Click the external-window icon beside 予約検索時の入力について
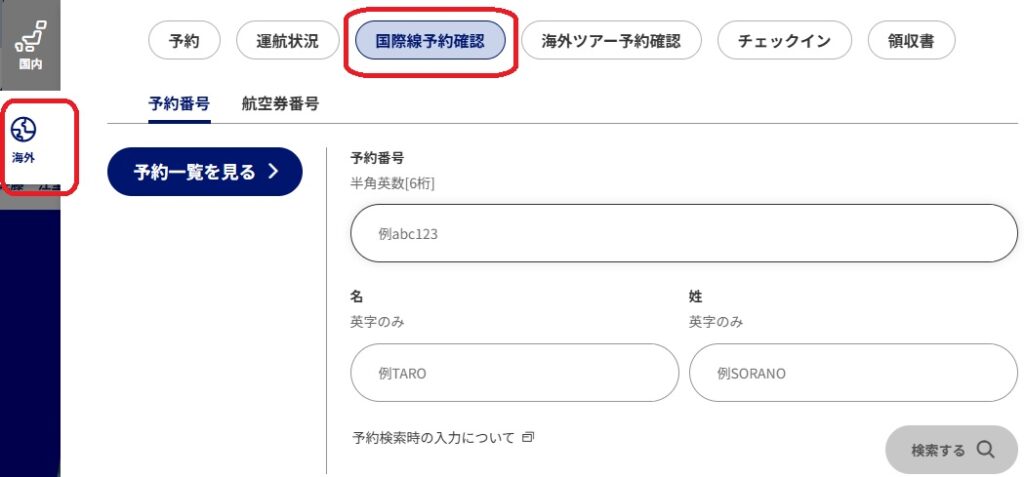Image resolution: width=1024 pixels, height=477 pixels. coord(528,437)
